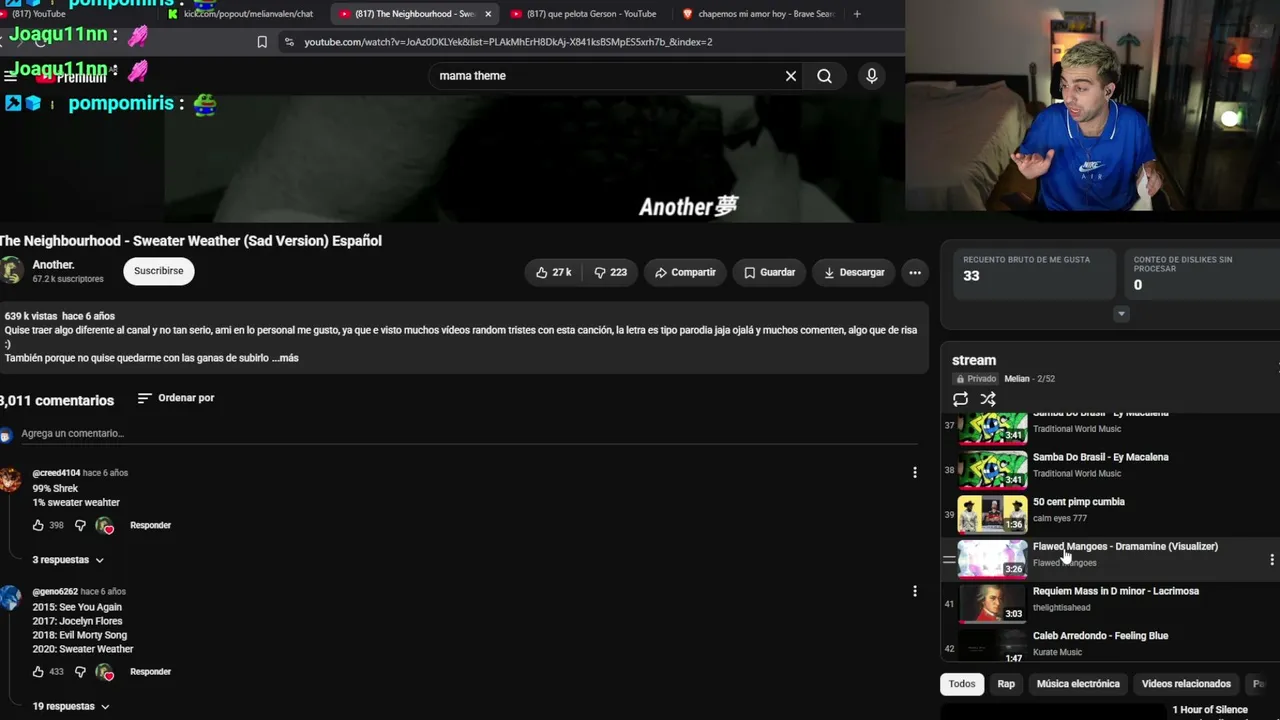Play 'Caleb Arredondo - Feeling Blue' title
Image resolution: width=1280 pixels, height=720 pixels.
point(1100,636)
